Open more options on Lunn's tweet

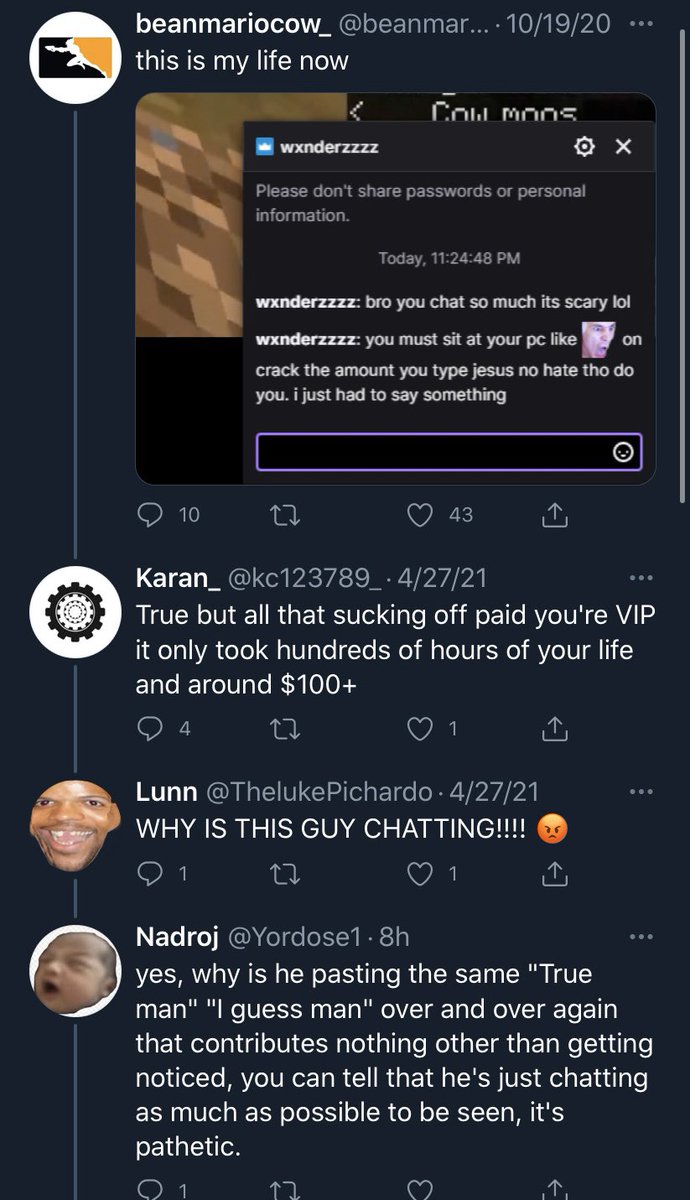(641, 792)
